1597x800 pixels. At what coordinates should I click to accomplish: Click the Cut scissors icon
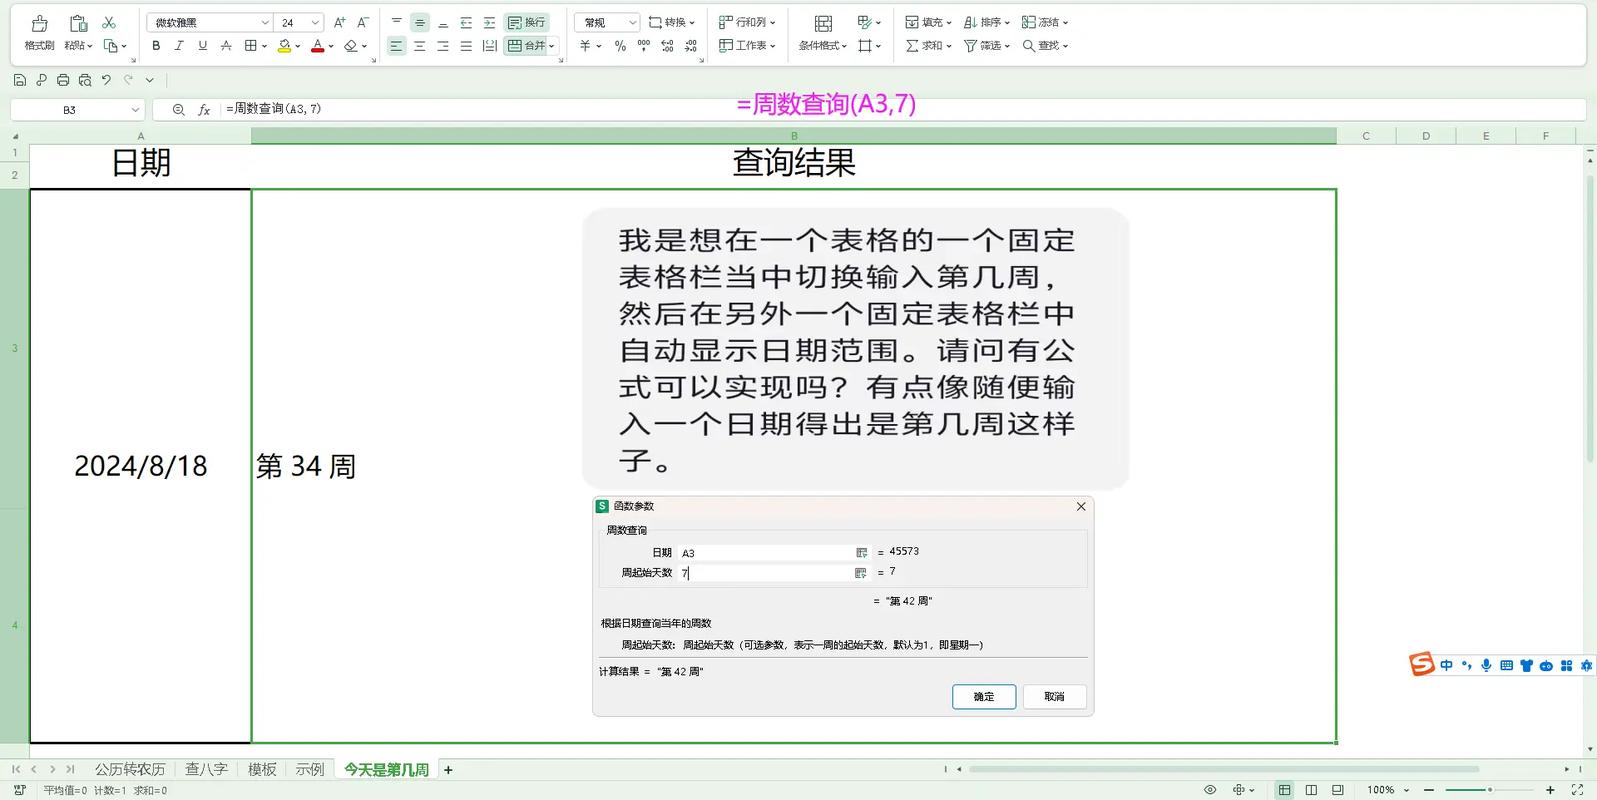click(x=109, y=22)
